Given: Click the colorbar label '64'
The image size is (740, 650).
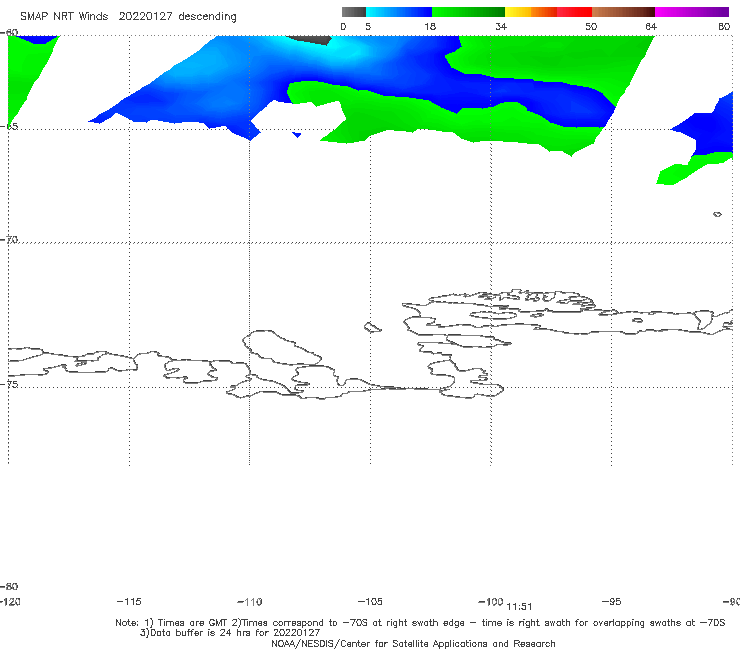Looking at the screenshot, I should [651, 26].
